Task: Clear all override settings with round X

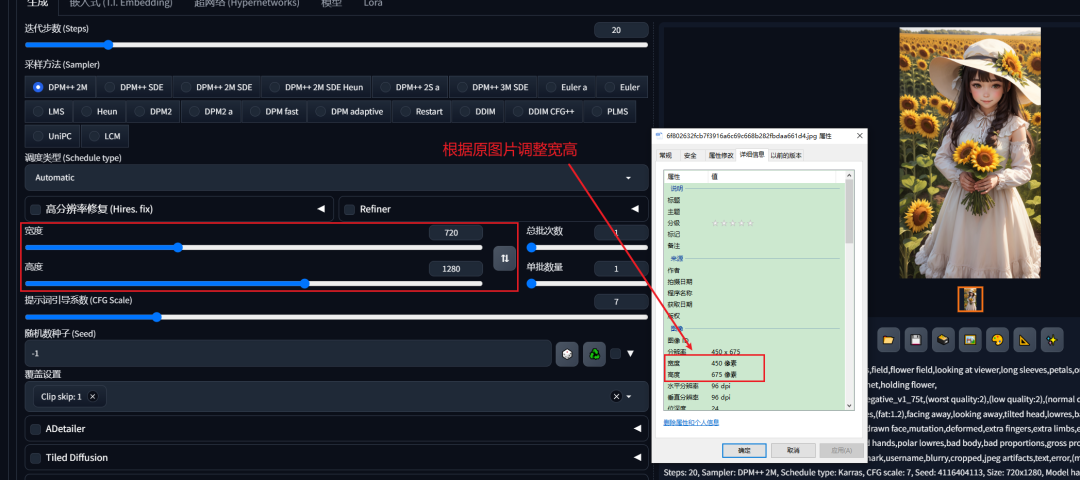Action: [616, 397]
